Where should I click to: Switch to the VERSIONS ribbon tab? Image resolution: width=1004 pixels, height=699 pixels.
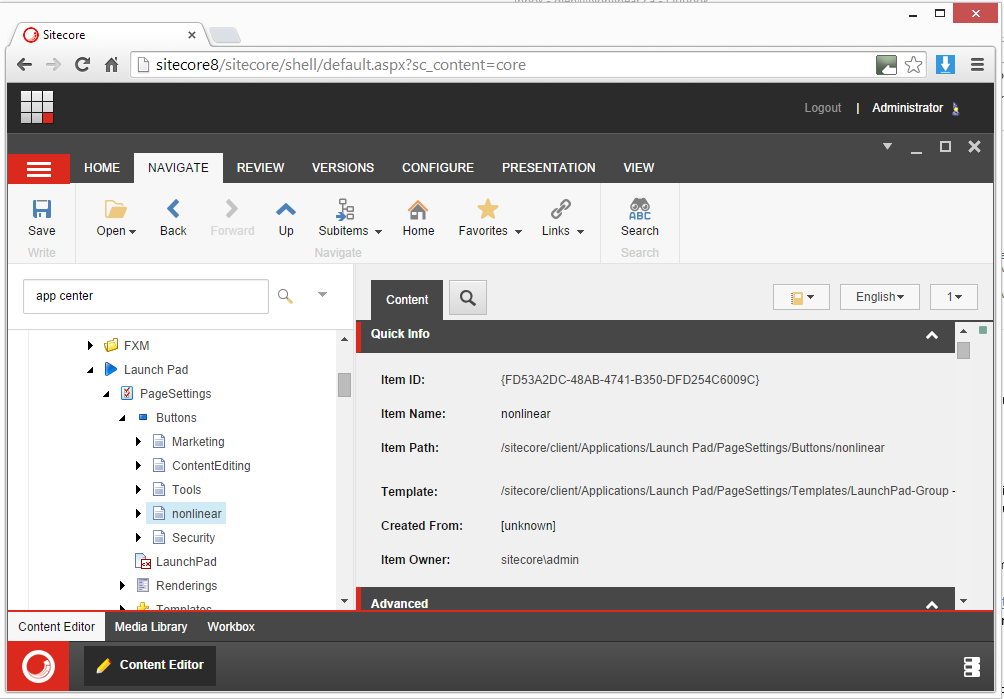pos(343,168)
